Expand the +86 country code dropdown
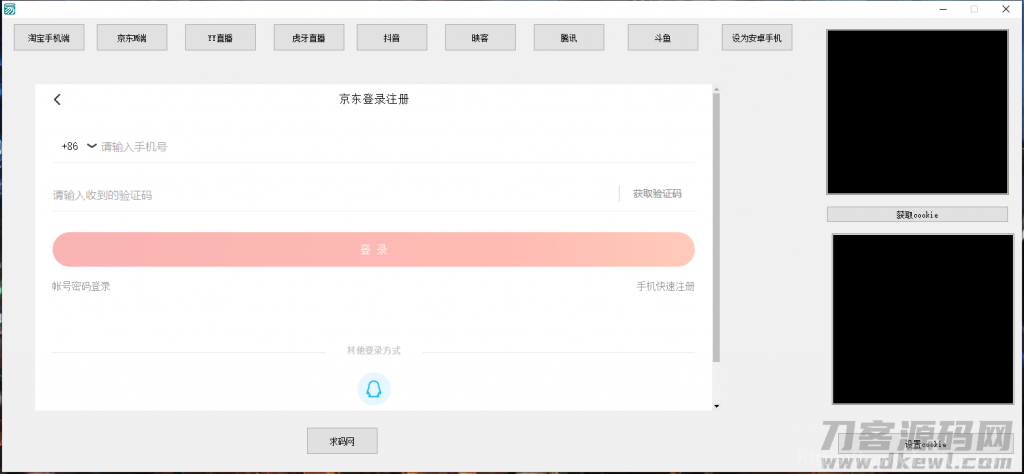This screenshot has width=1024, height=474. [78, 146]
